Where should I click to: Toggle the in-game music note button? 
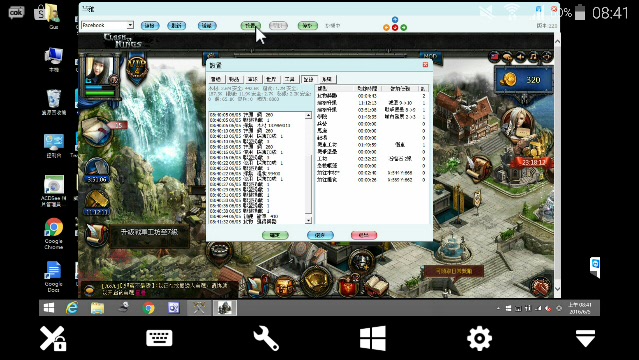[533, 57]
